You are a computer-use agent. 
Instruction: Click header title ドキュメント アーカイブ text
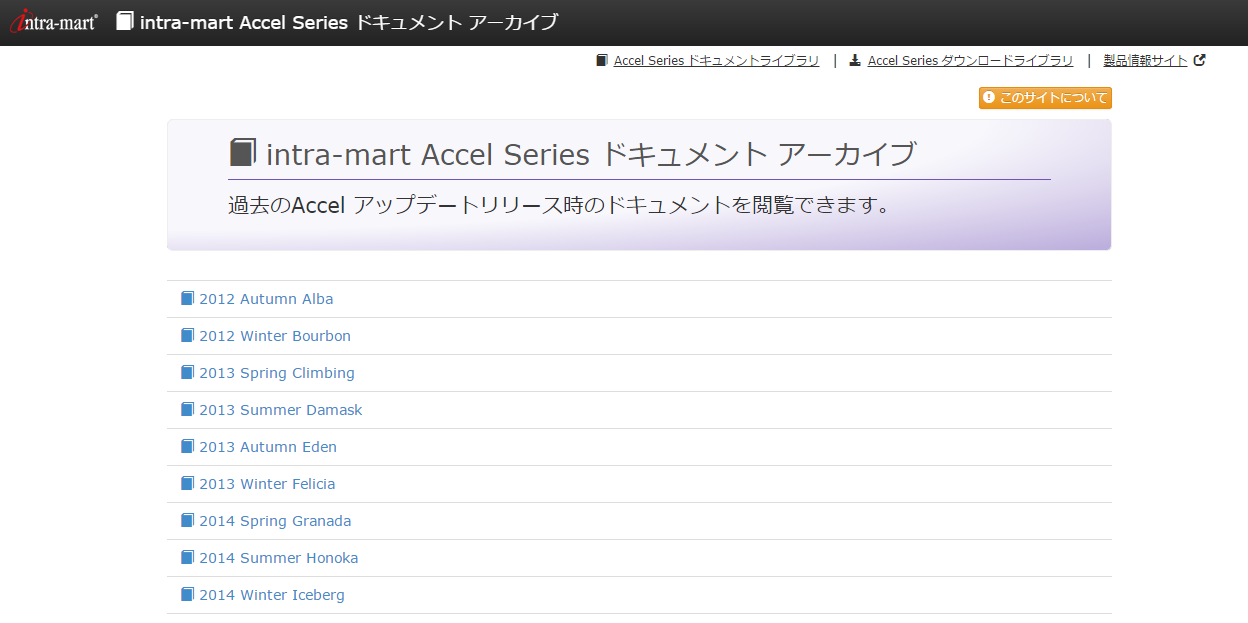457,22
